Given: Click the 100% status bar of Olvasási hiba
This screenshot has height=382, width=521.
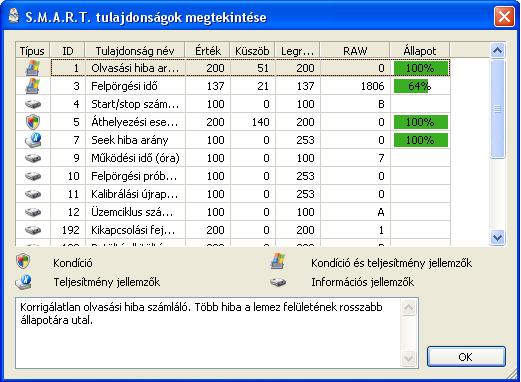Looking at the screenshot, I should [x=421, y=68].
